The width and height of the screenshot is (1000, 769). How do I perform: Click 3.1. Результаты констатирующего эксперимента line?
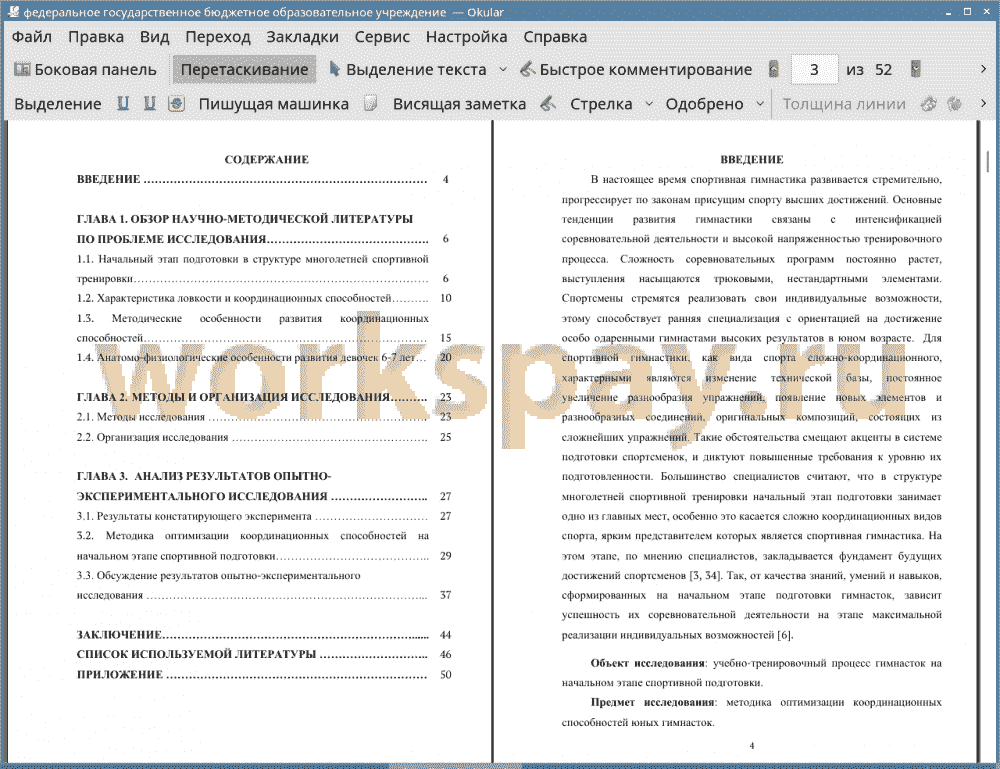click(264, 516)
